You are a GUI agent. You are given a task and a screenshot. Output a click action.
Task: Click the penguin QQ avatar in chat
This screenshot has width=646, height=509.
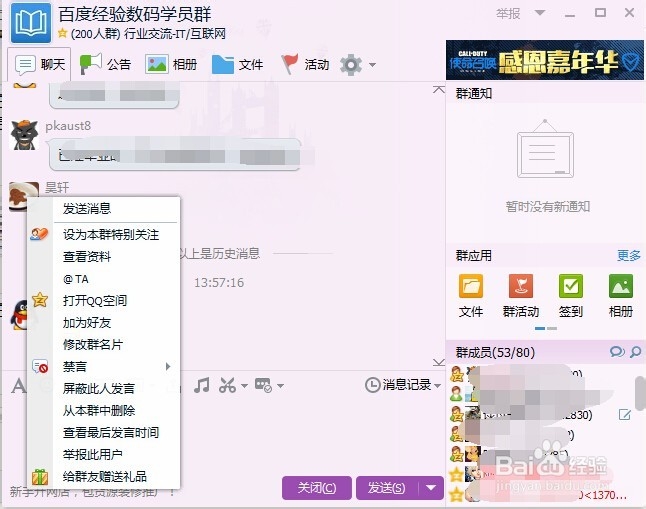19,314
